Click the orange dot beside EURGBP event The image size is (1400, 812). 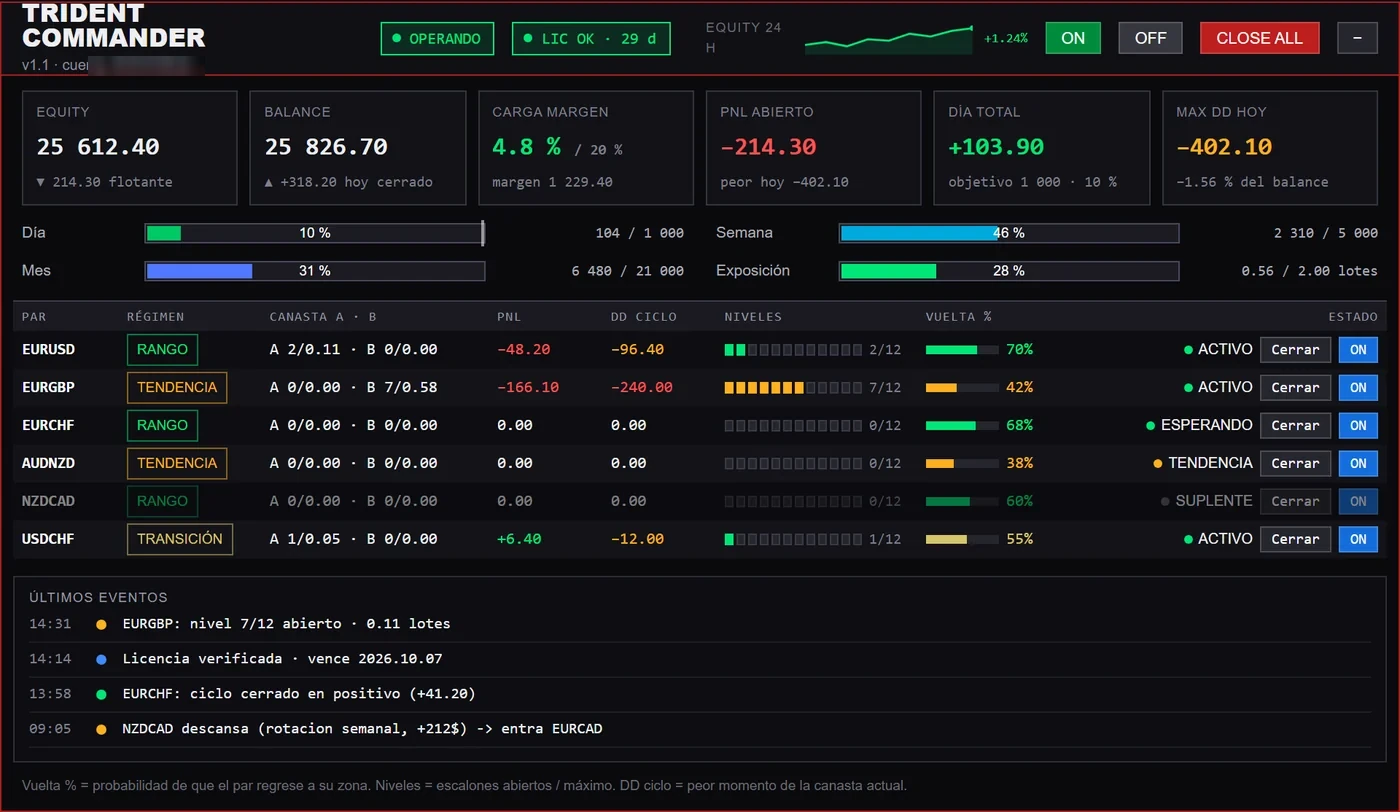(x=101, y=624)
